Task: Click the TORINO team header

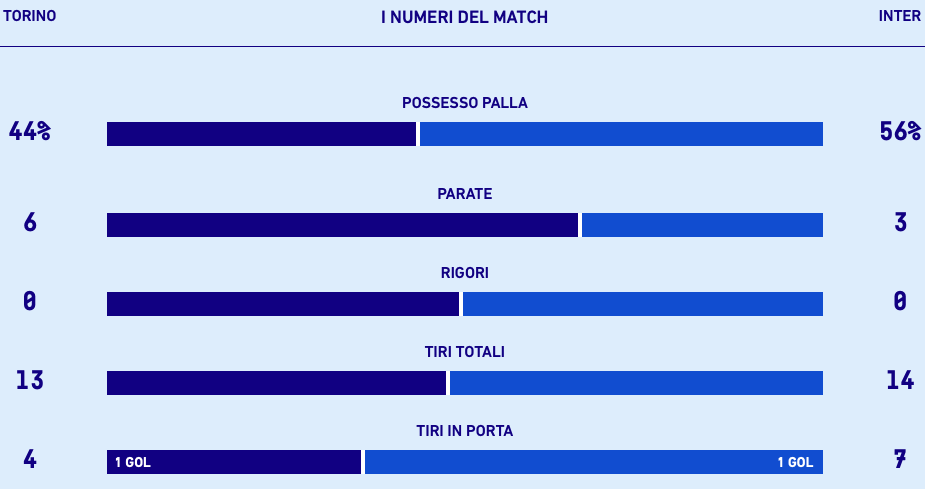Action: tap(29, 16)
